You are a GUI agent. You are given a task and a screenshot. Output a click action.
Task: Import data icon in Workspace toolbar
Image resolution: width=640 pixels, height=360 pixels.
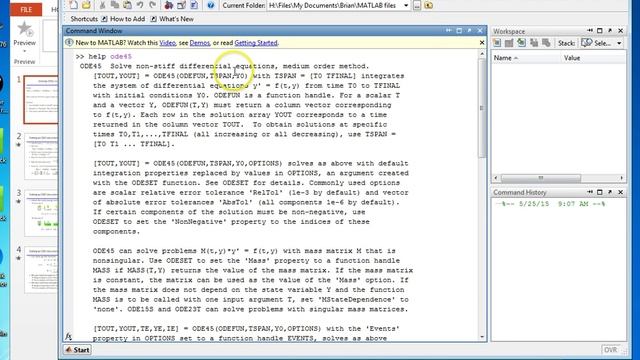521,42
